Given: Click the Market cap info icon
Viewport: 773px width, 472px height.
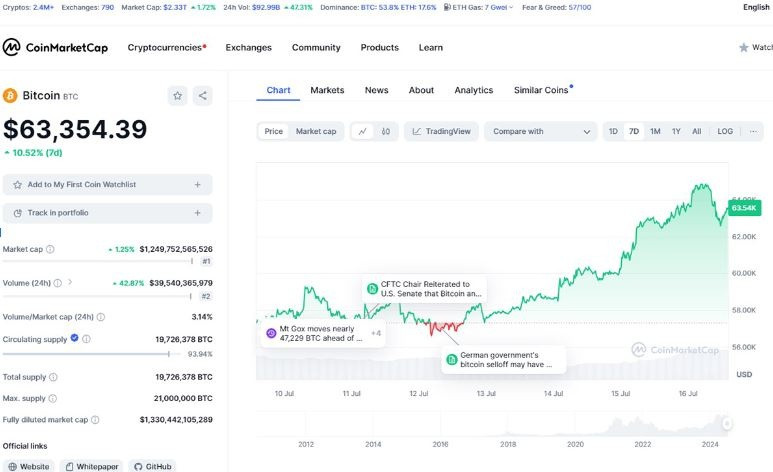Looking at the screenshot, I should point(50,249).
